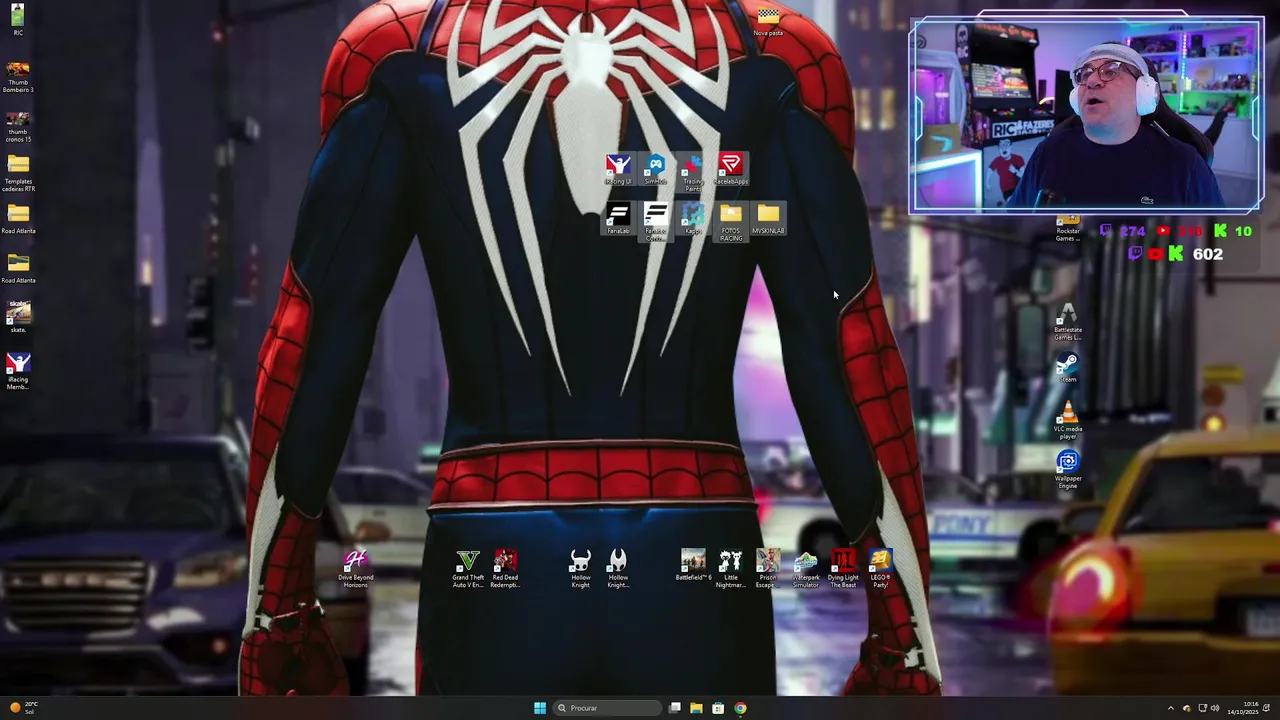
Task: Open the Windows Start menu
Action: pyautogui.click(x=540, y=708)
